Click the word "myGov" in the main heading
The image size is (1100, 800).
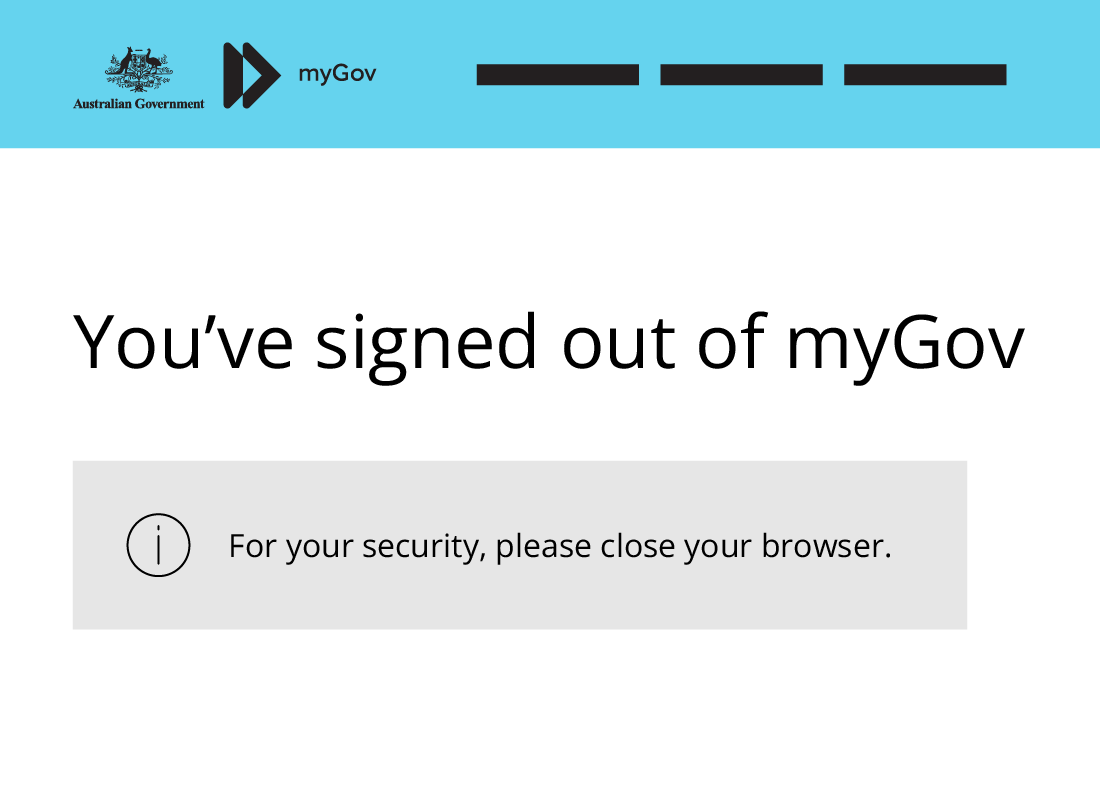[905, 344]
